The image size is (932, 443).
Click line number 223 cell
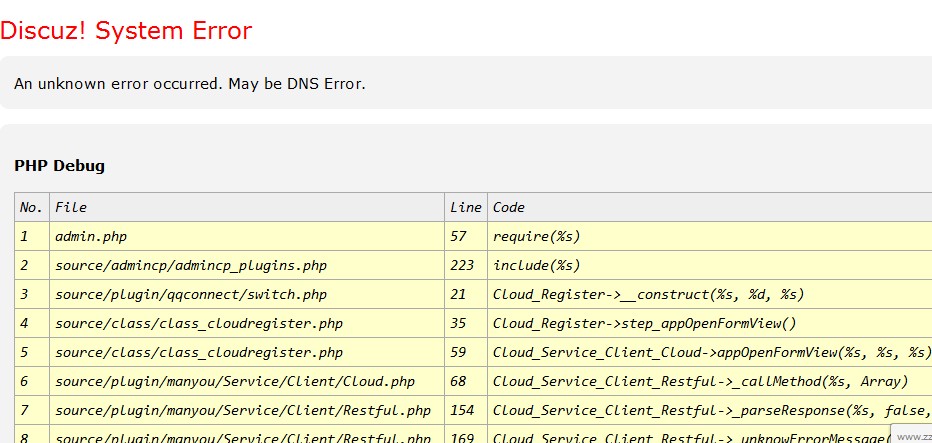[462, 265]
